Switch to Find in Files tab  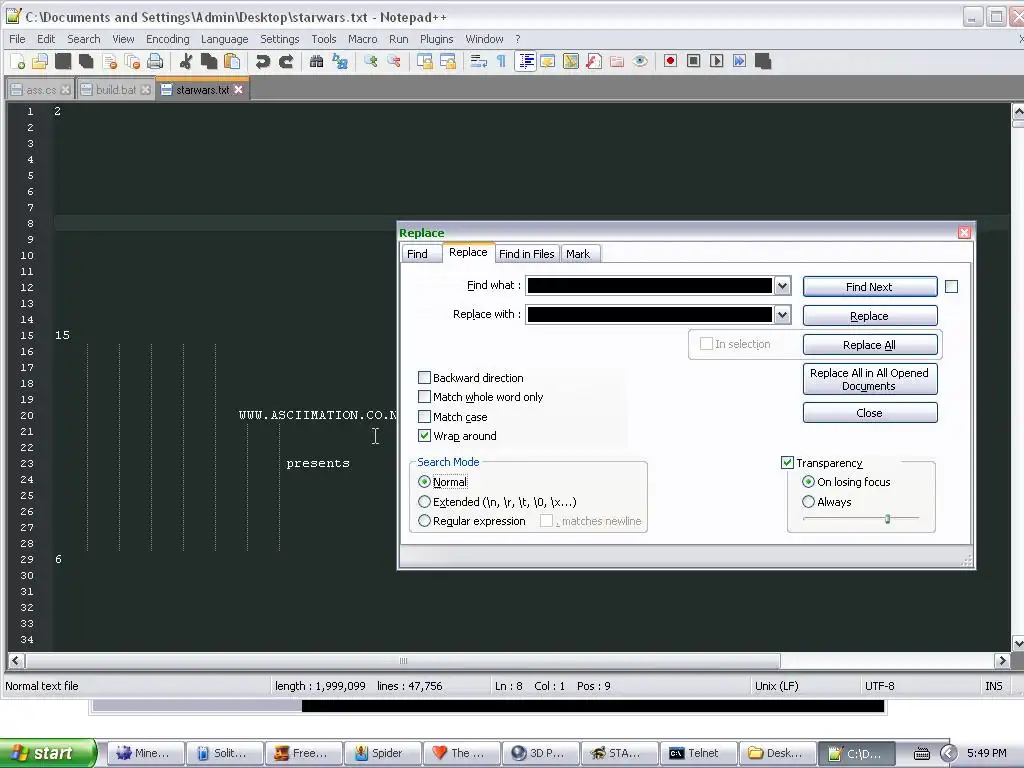(x=526, y=254)
